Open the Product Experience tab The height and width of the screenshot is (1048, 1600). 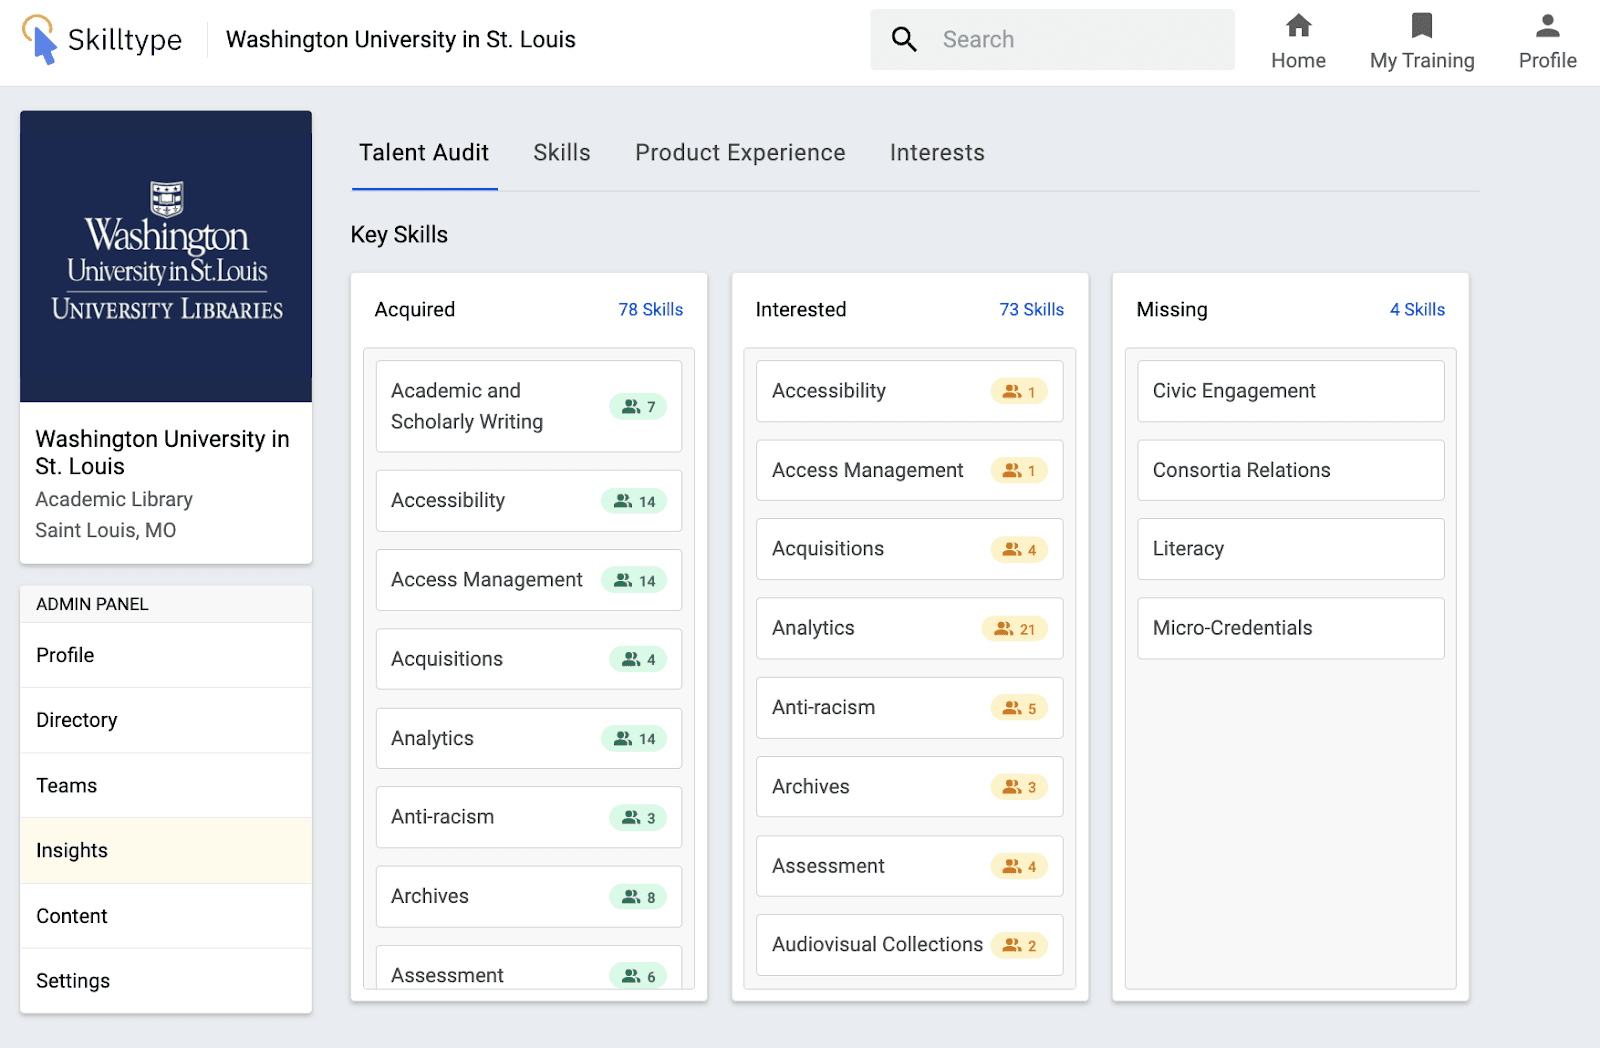pyautogui.click(x=740, y=153)
